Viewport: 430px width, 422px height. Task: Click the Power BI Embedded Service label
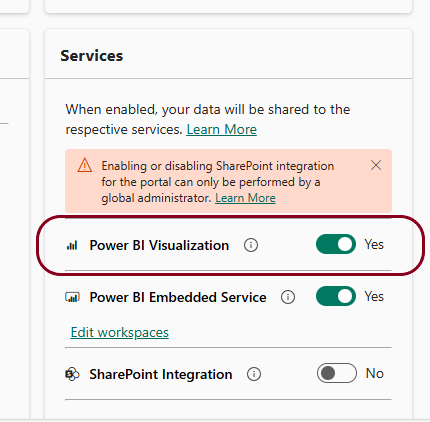tap(178, 297)
